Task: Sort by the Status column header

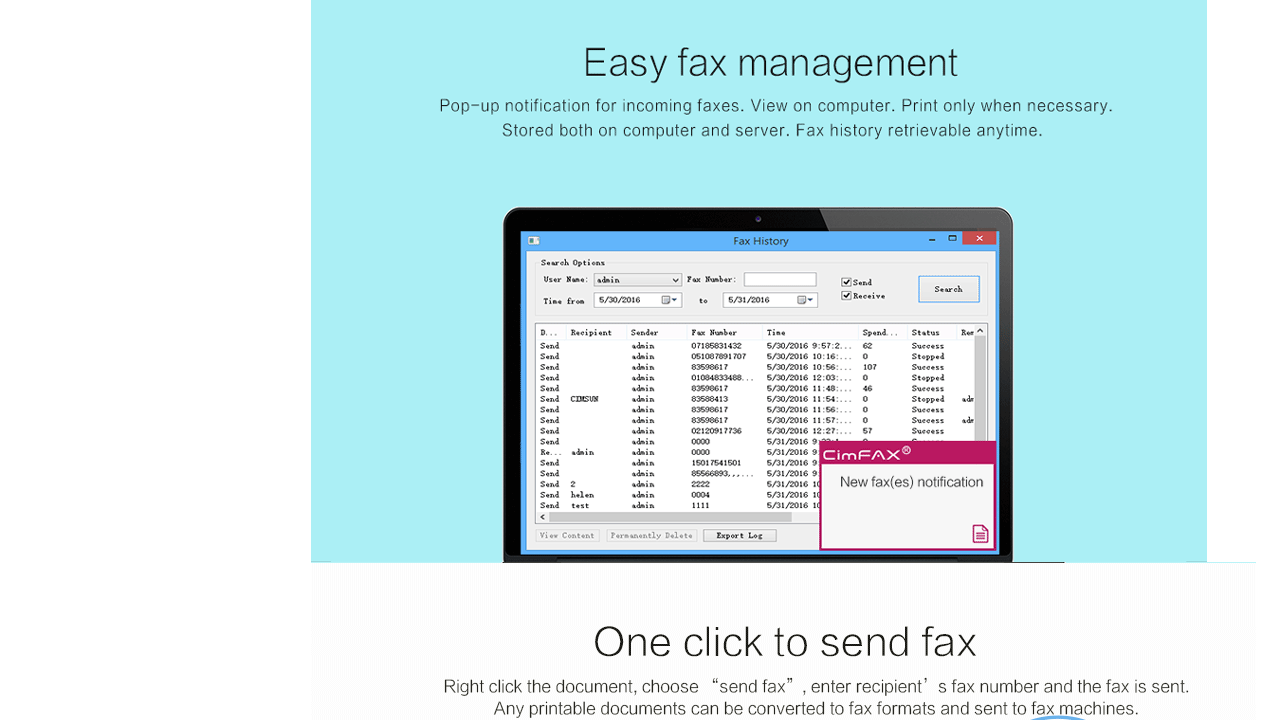Action: pyautogui.click(x=926, y=332)
